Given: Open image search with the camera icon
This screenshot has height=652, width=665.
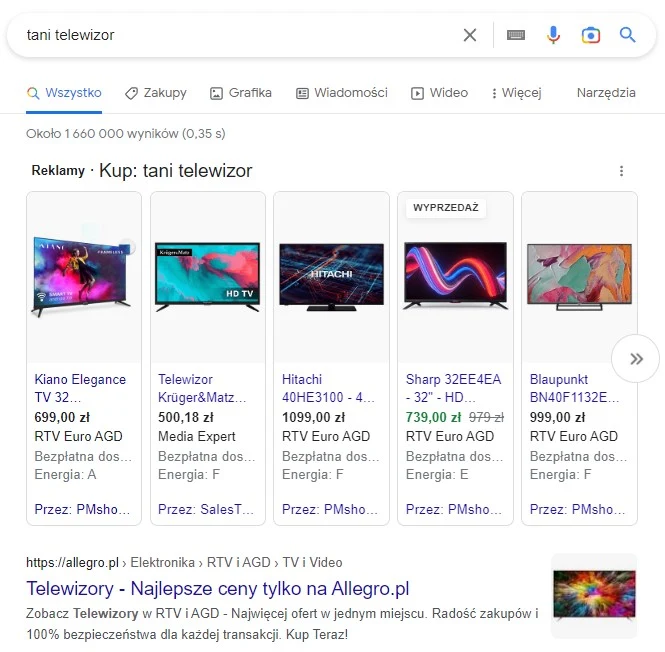Looking at the screenshot, I should click(590, 35).
